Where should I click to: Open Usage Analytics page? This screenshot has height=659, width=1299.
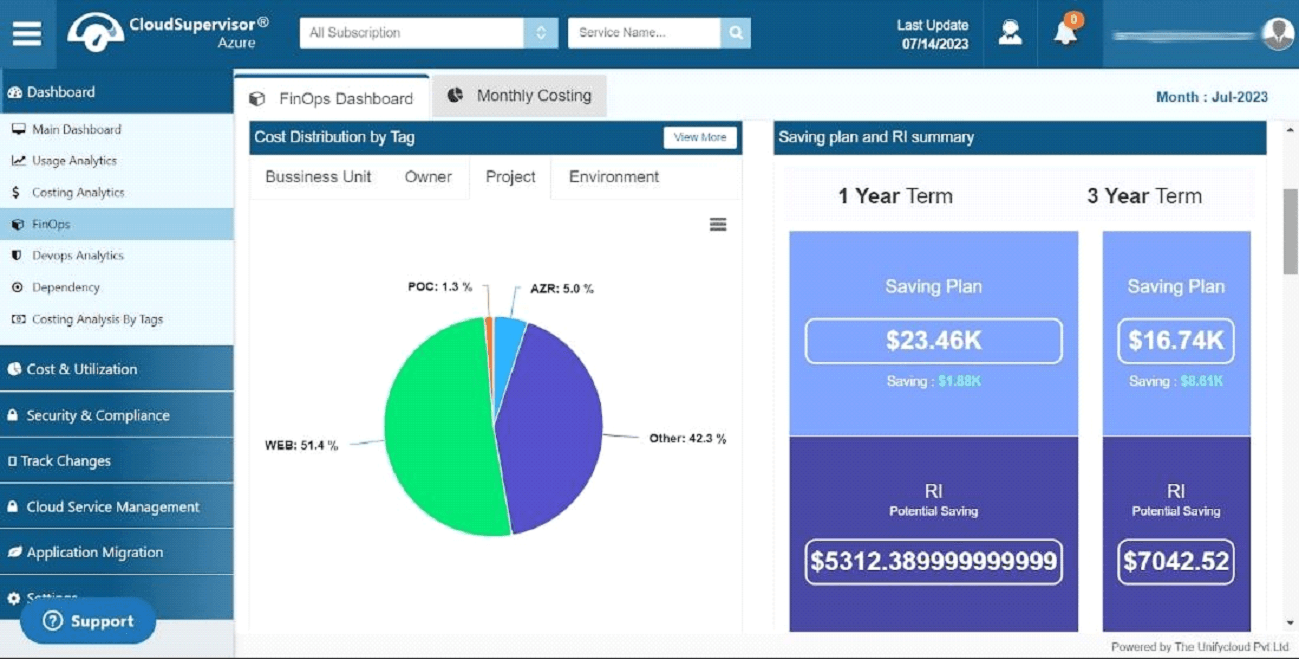point(117,160)
